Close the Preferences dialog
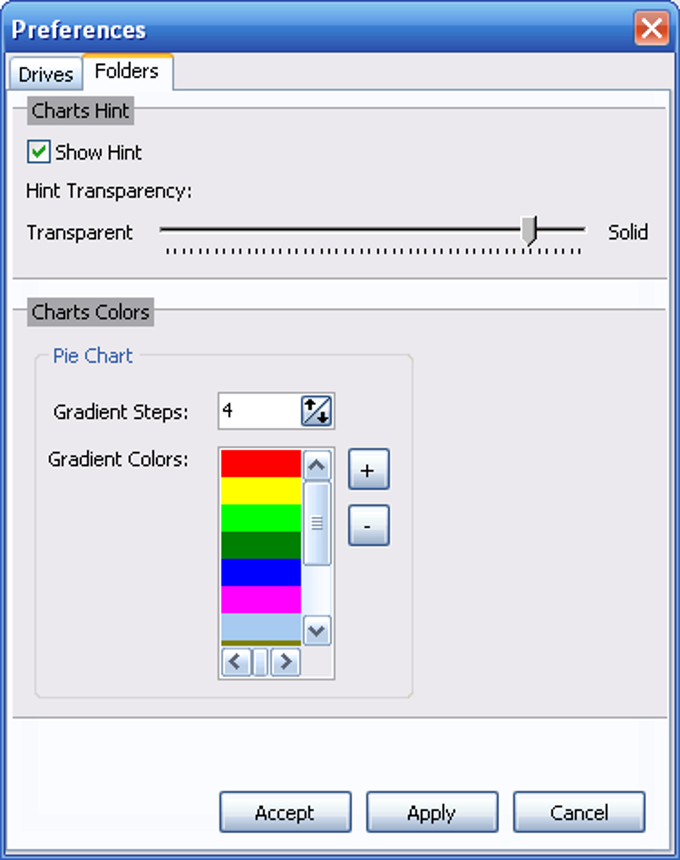Screen dimensions: 680x860 (651, 27)
